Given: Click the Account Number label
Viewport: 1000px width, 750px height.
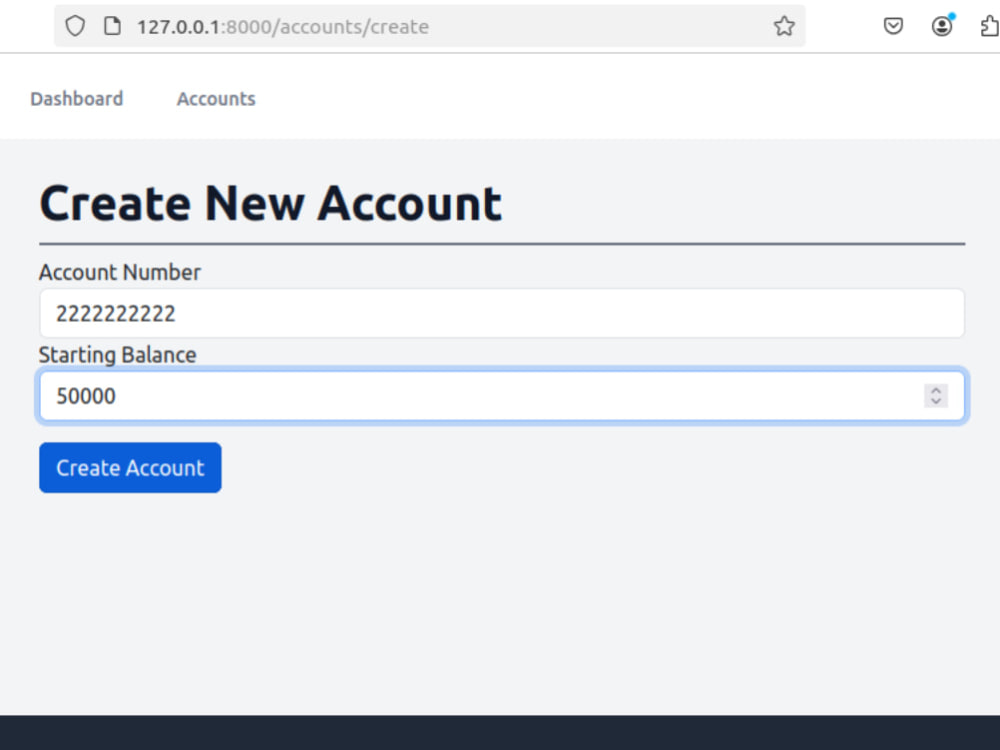Looking at the screenshot, I should tap(120, 272).
